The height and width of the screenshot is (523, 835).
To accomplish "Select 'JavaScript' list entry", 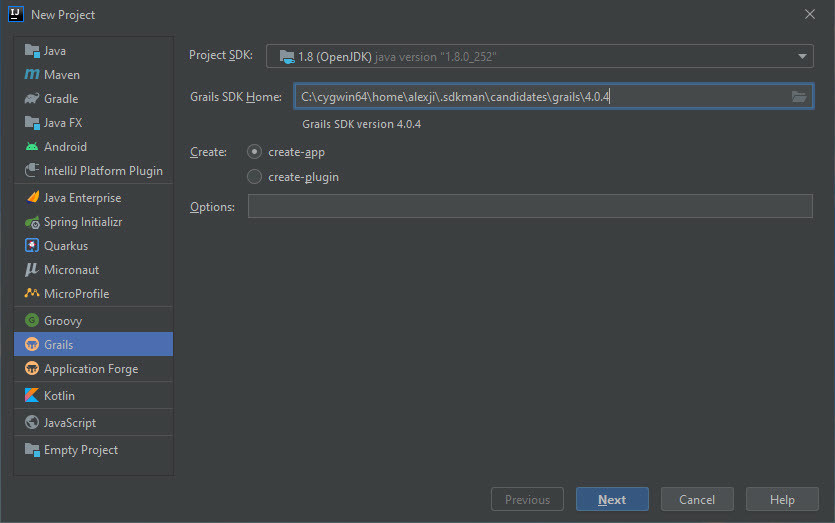I will point(70,423).
